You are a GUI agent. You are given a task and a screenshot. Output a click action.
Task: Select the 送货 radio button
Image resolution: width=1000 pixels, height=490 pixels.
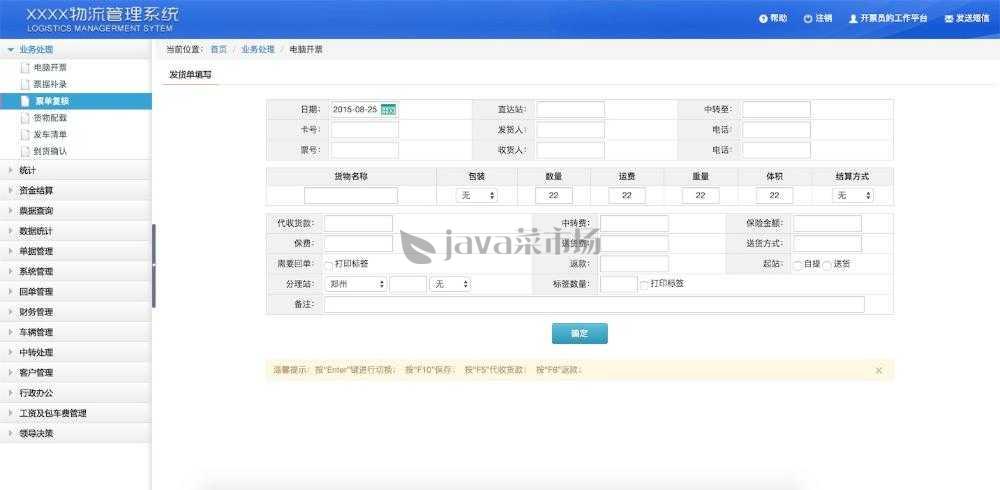click(x=827, y=264)
